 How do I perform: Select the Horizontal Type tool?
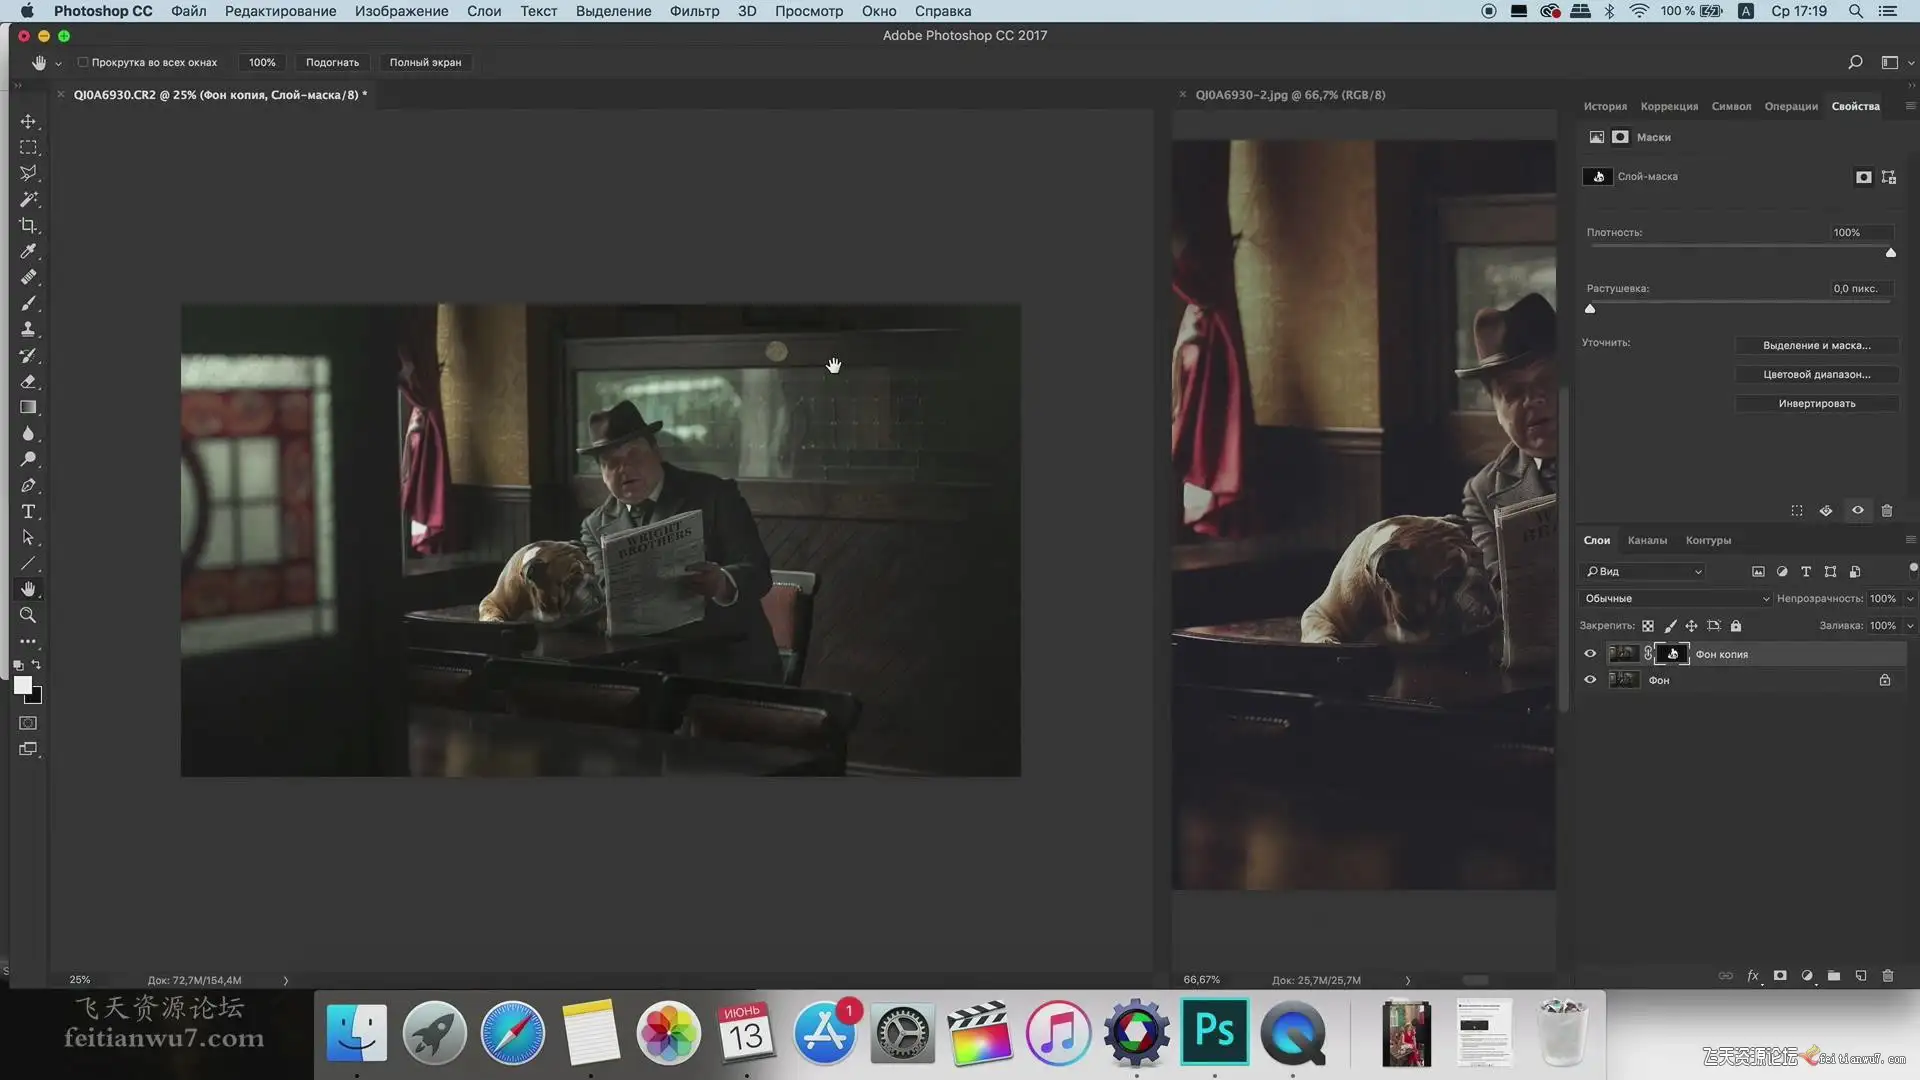click(x=28, y=511)
